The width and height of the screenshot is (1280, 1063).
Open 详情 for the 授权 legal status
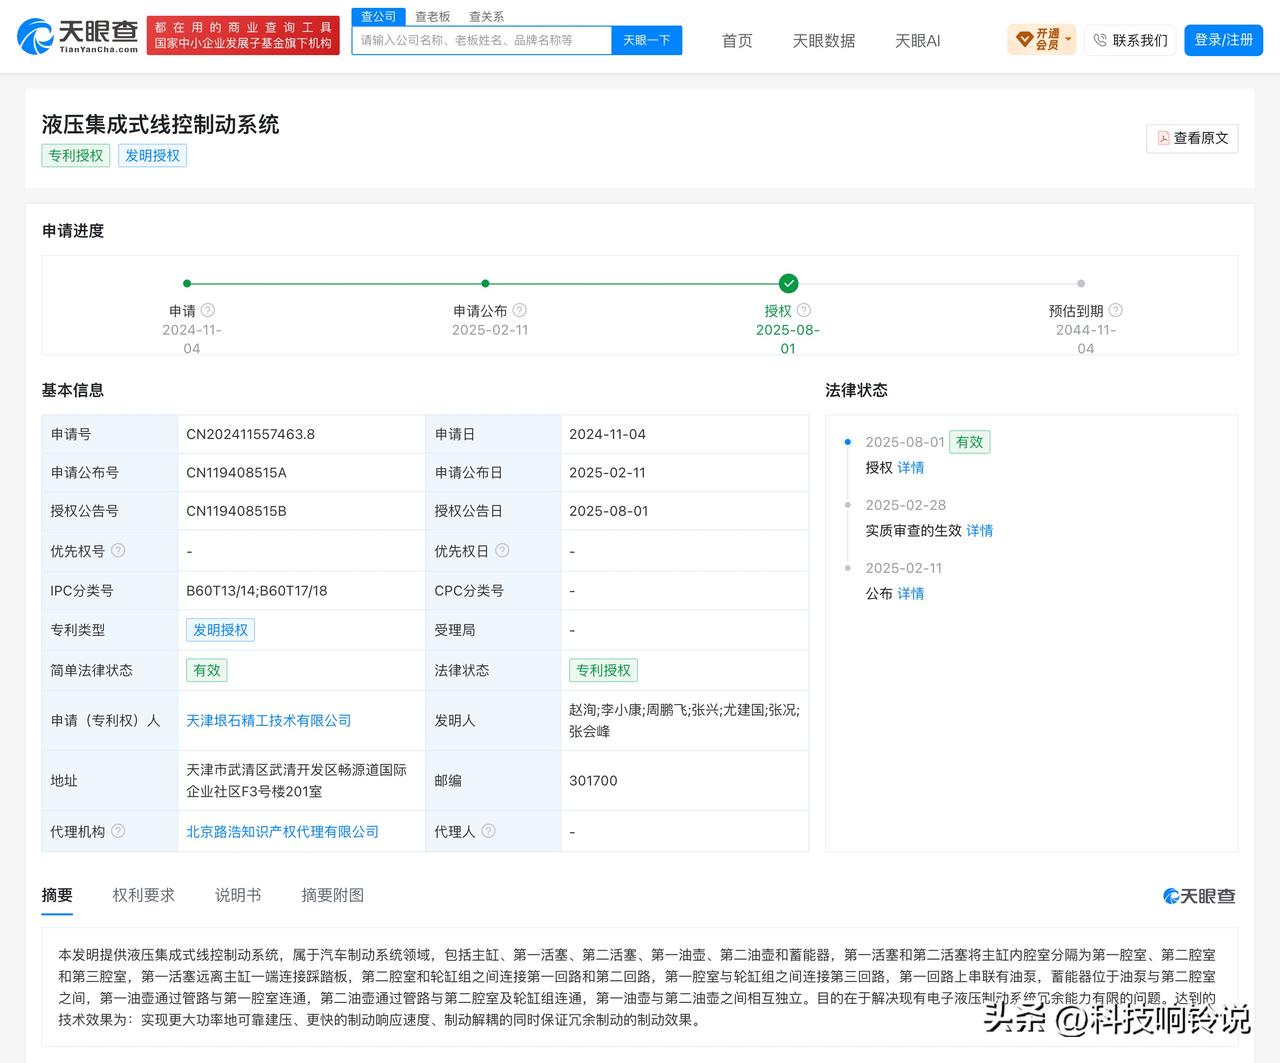click(911, 467)
